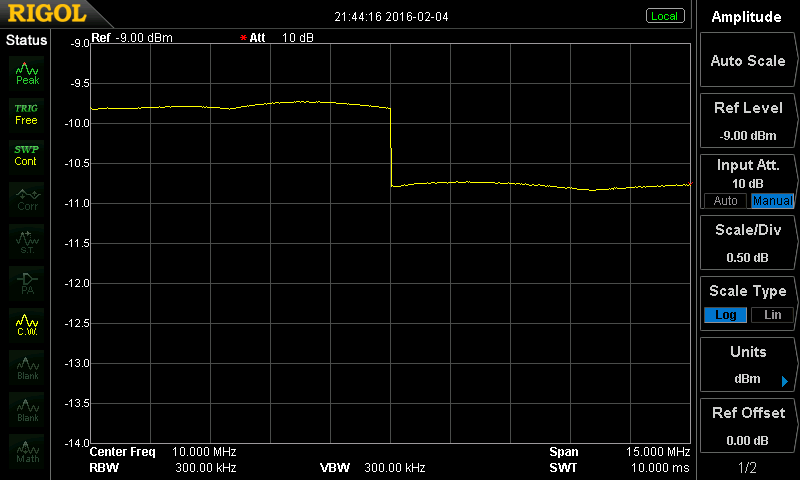Go to menu page 1/2 indicator
Viewport: 800px width, 480px height.
tap(748, 468)
